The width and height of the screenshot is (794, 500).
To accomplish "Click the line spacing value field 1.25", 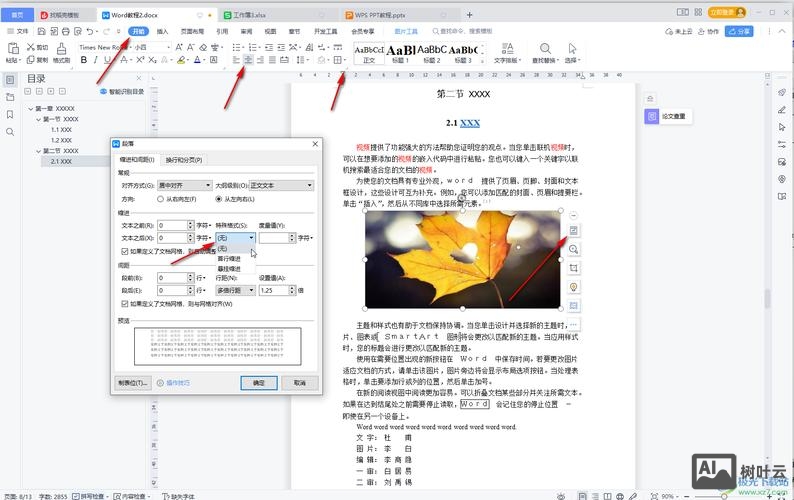I will (274, 290).
